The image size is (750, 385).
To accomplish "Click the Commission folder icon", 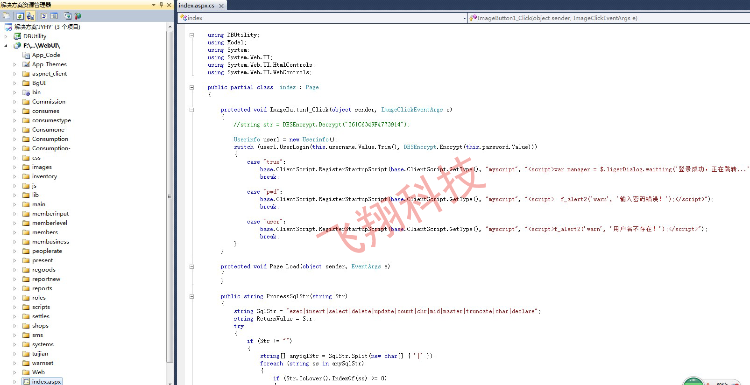I will pos(26,101).
